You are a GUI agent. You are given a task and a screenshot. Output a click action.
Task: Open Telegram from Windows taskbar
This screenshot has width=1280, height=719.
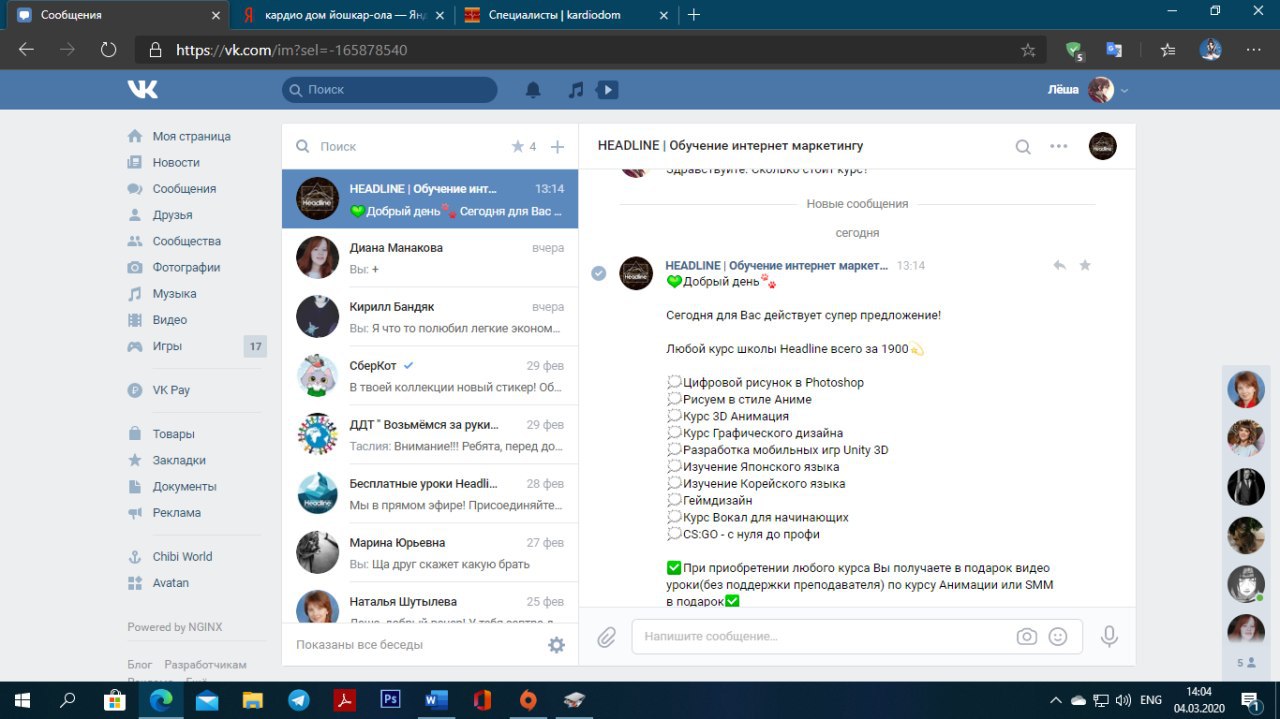pyautogui.click(x=298, y=700)
